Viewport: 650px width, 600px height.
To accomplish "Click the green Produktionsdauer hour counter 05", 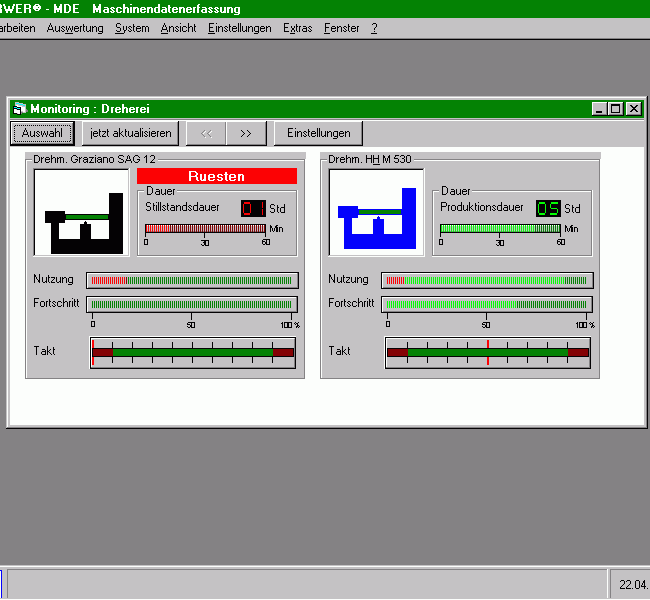I will point(548,208).
